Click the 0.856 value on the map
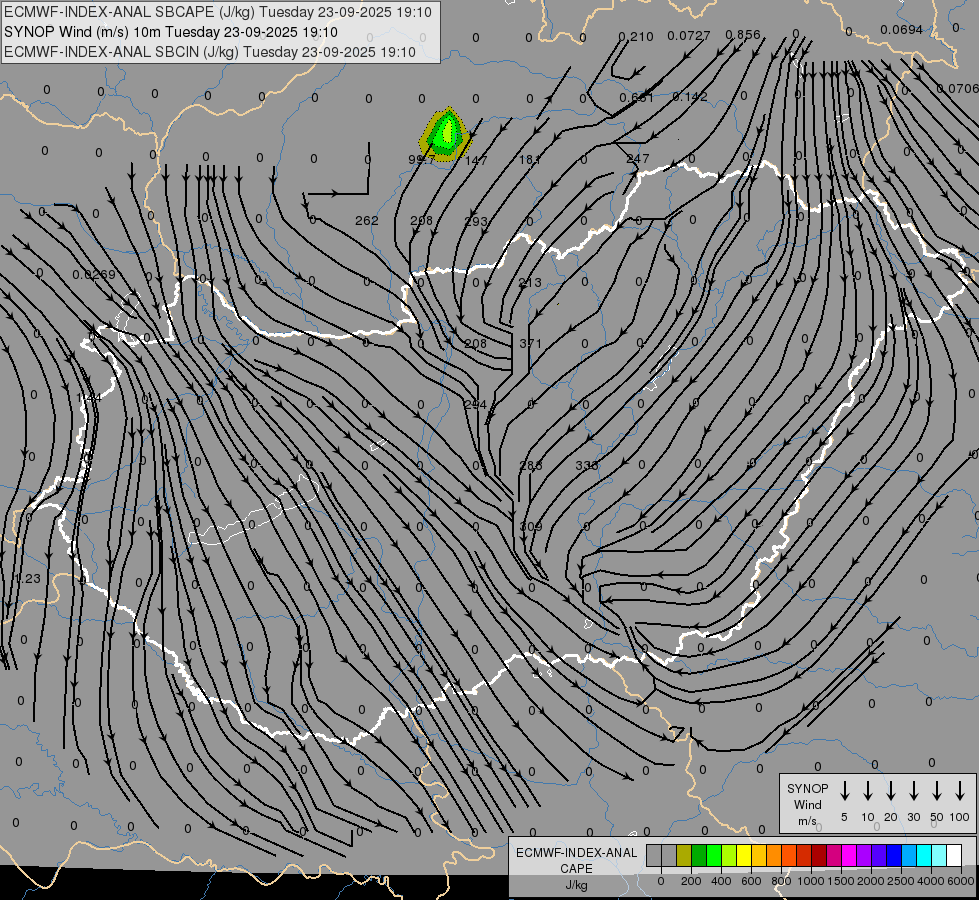The image size is (979, 900). click(x=743, y=35)
